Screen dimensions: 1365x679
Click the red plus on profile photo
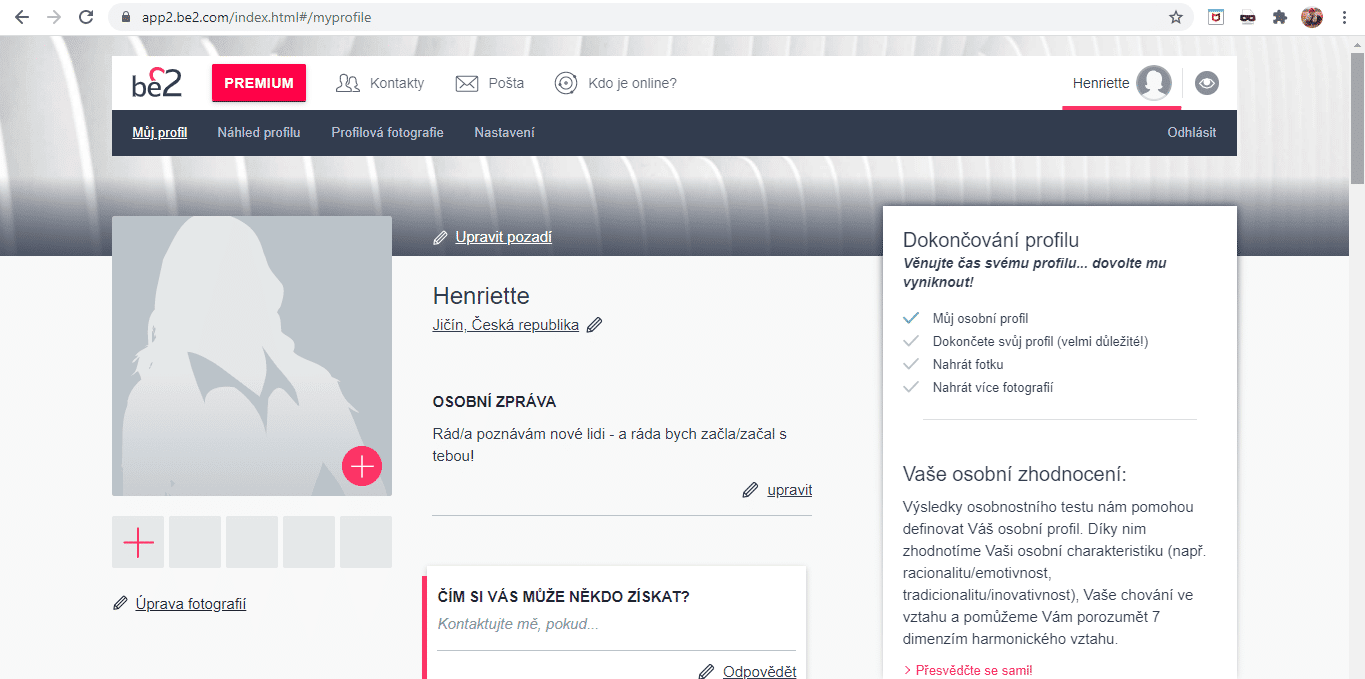(x=362, y=466)
